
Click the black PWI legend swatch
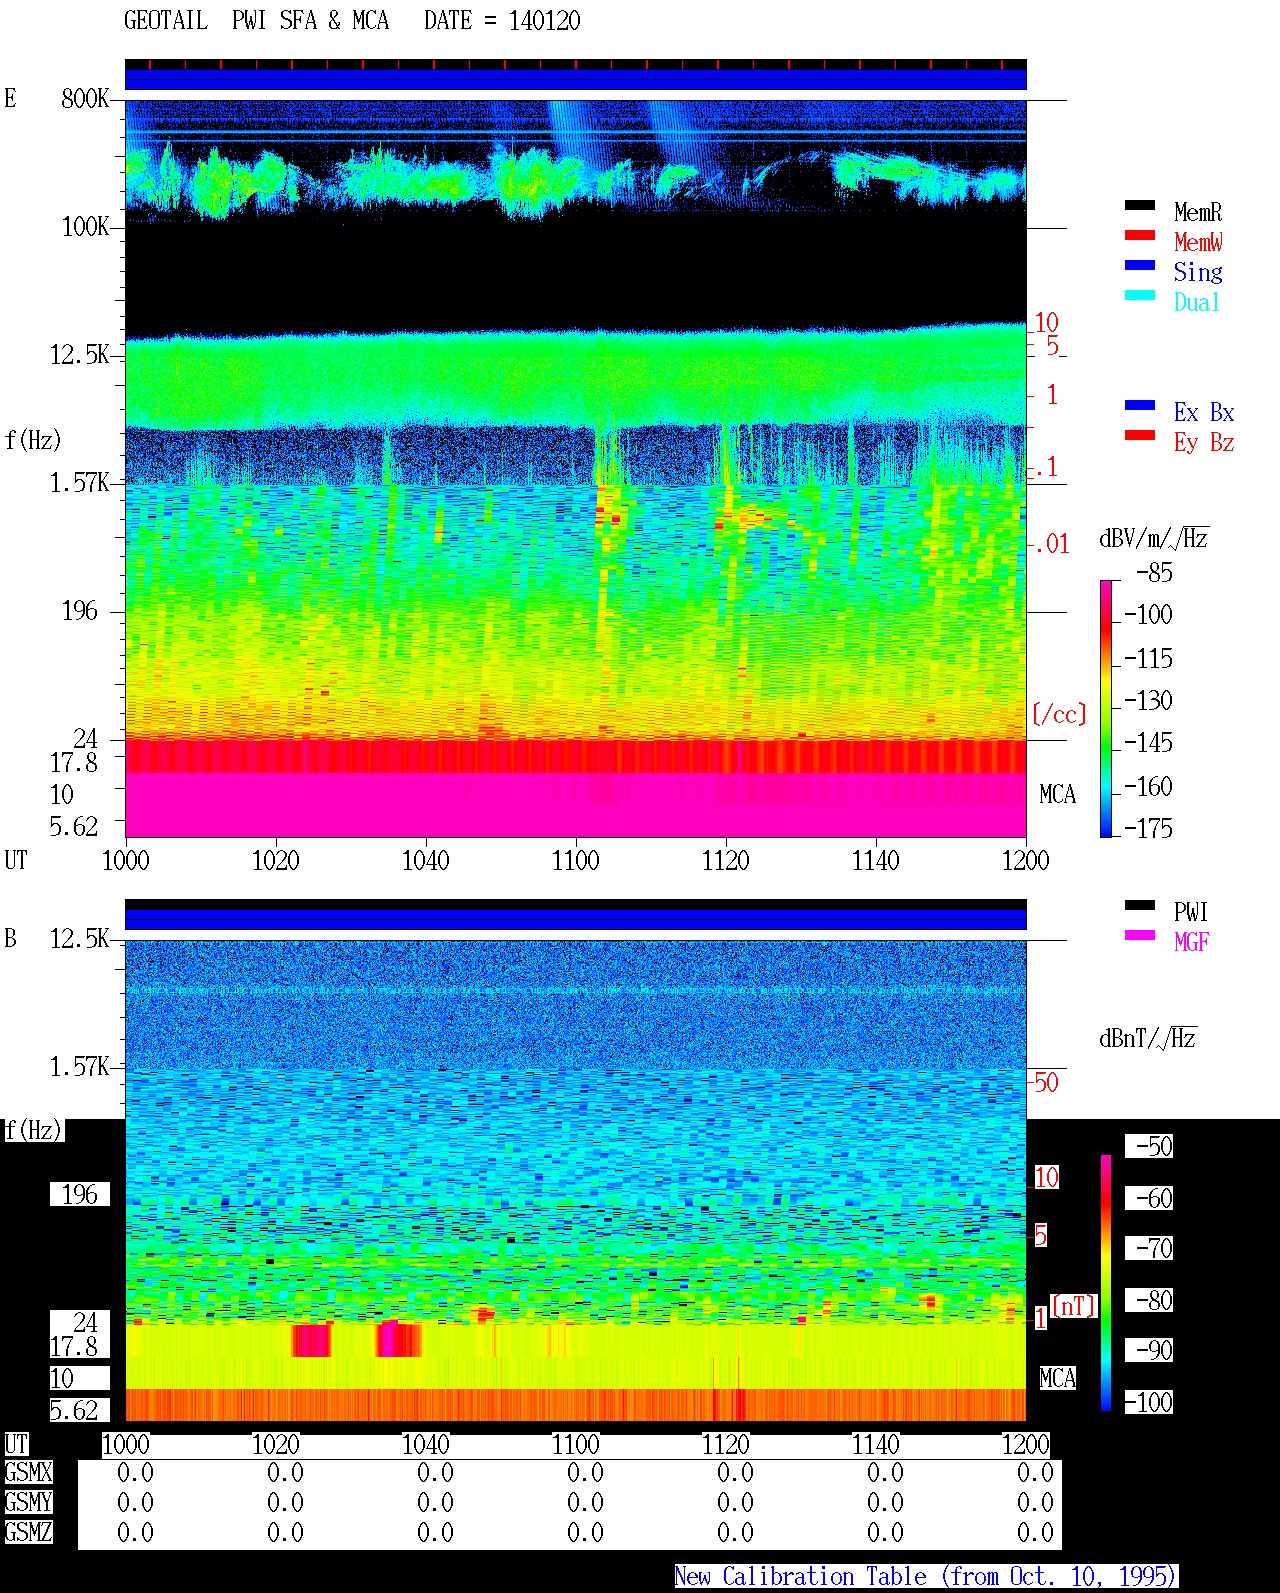(x=1139, y=905)
